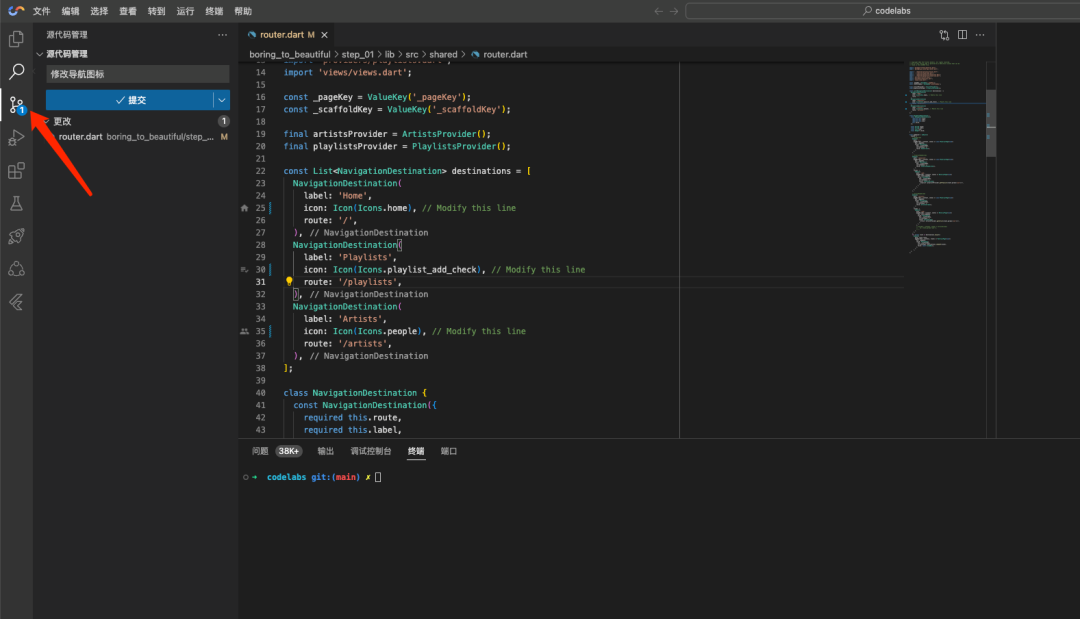Click breadcrumb boring_to_beautiful

tap(290, 54)
